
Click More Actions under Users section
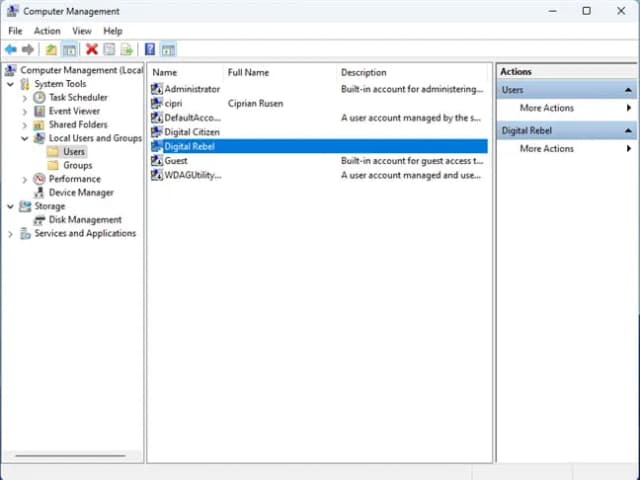coord(546,108)
